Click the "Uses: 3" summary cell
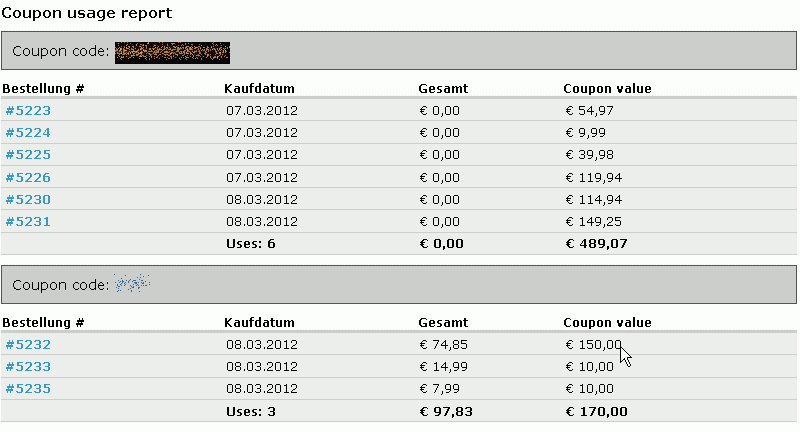The height and width of the screenshot is (432, 800). [x=251, y=411]
